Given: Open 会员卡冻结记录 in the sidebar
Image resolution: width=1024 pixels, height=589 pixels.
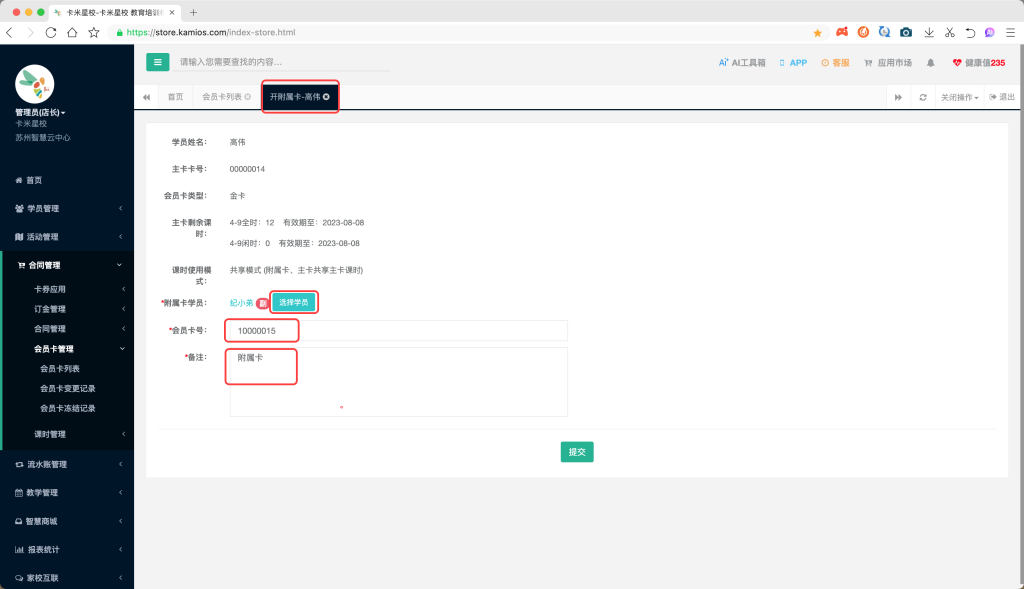Looking at the screenshot, I should point(68,408).
